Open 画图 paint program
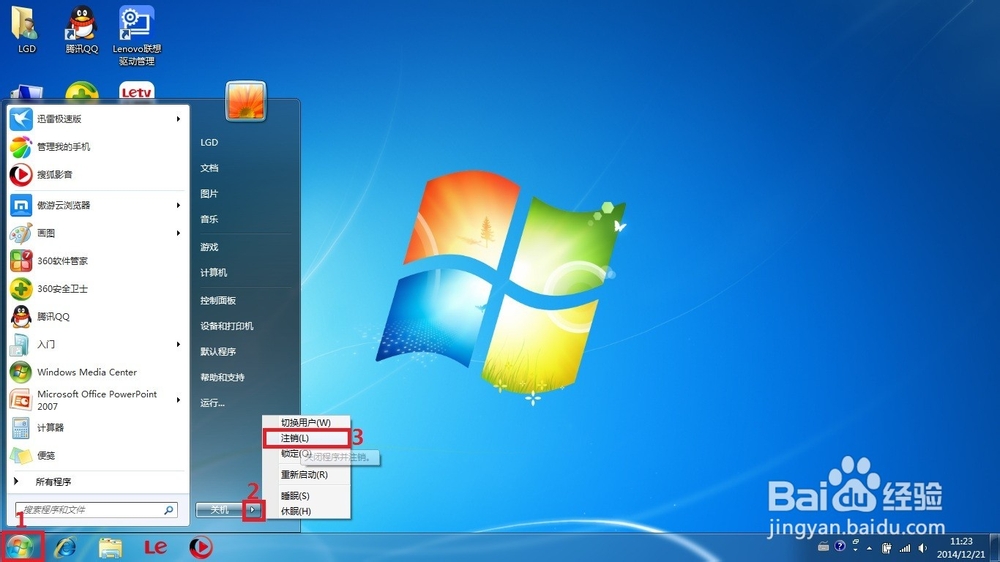The width and height of the screenshot is (1000, 562). click(98, 233)
